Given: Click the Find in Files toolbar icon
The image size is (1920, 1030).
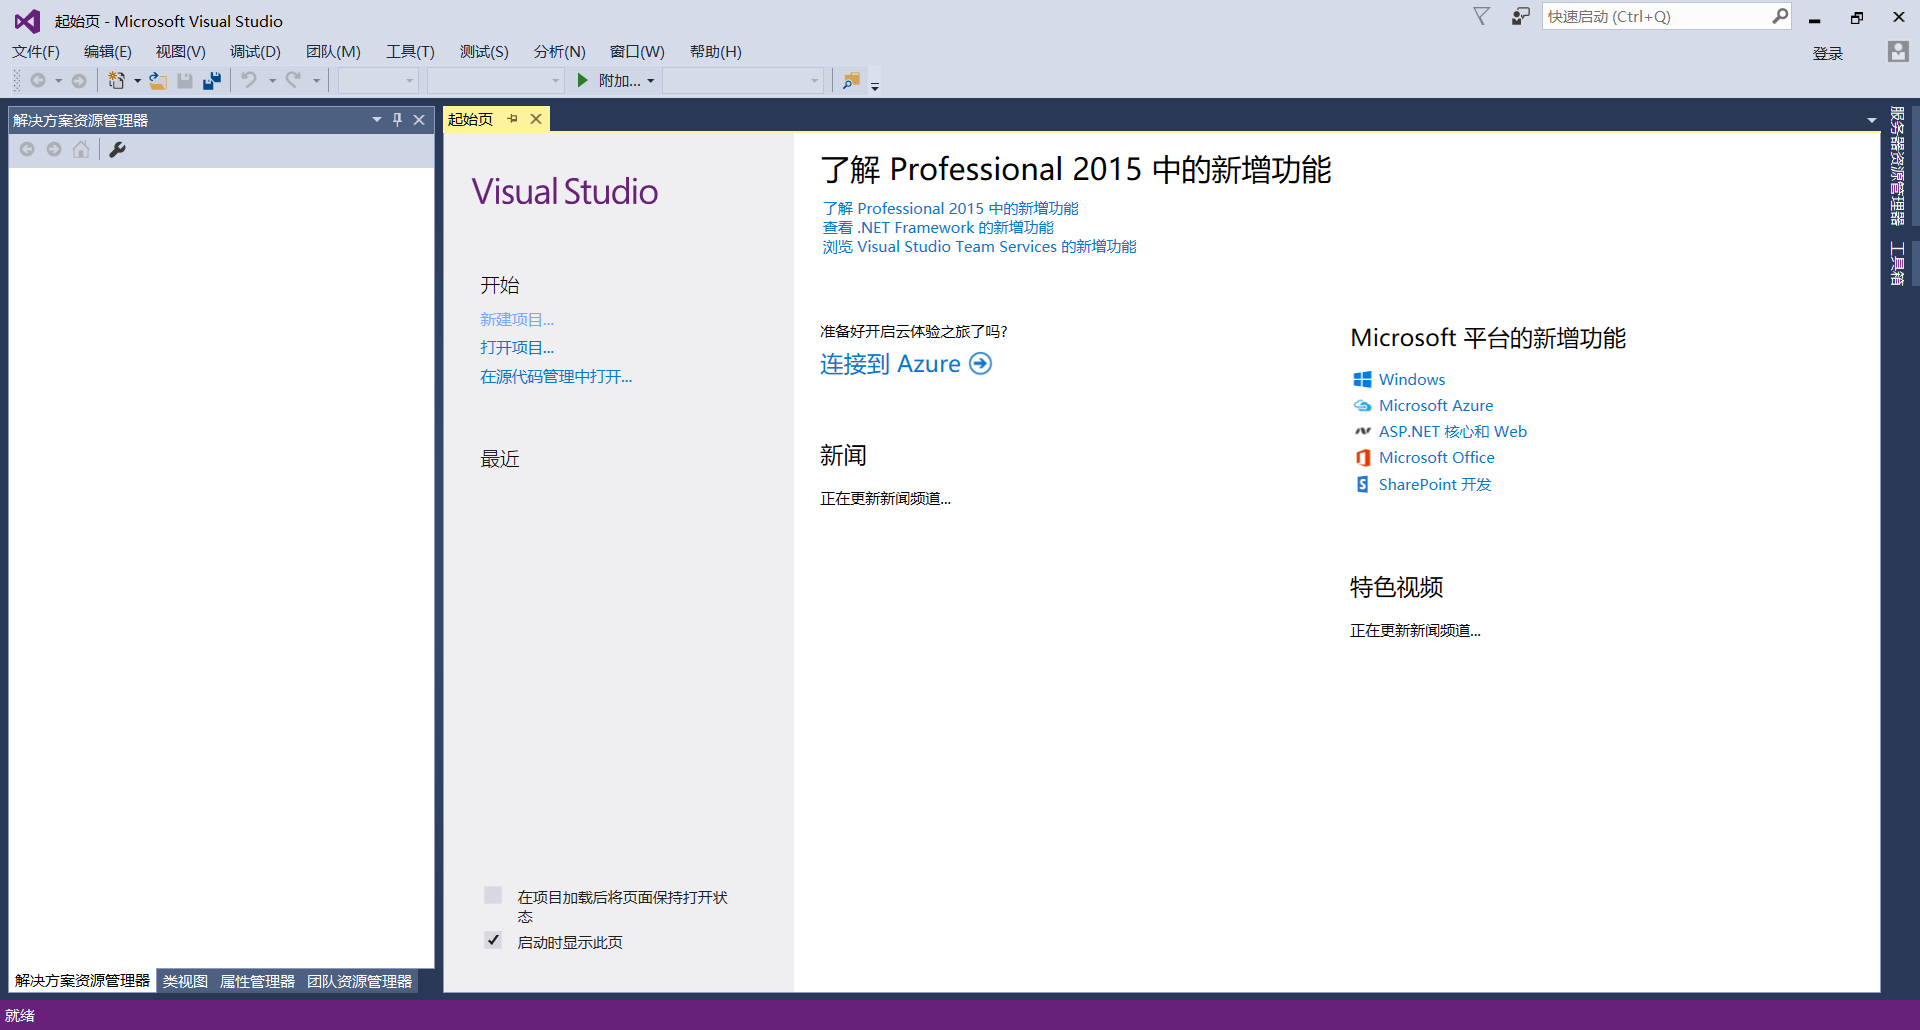Looking at the screenshot, I should pyautogui.click(x=851, y=80).
